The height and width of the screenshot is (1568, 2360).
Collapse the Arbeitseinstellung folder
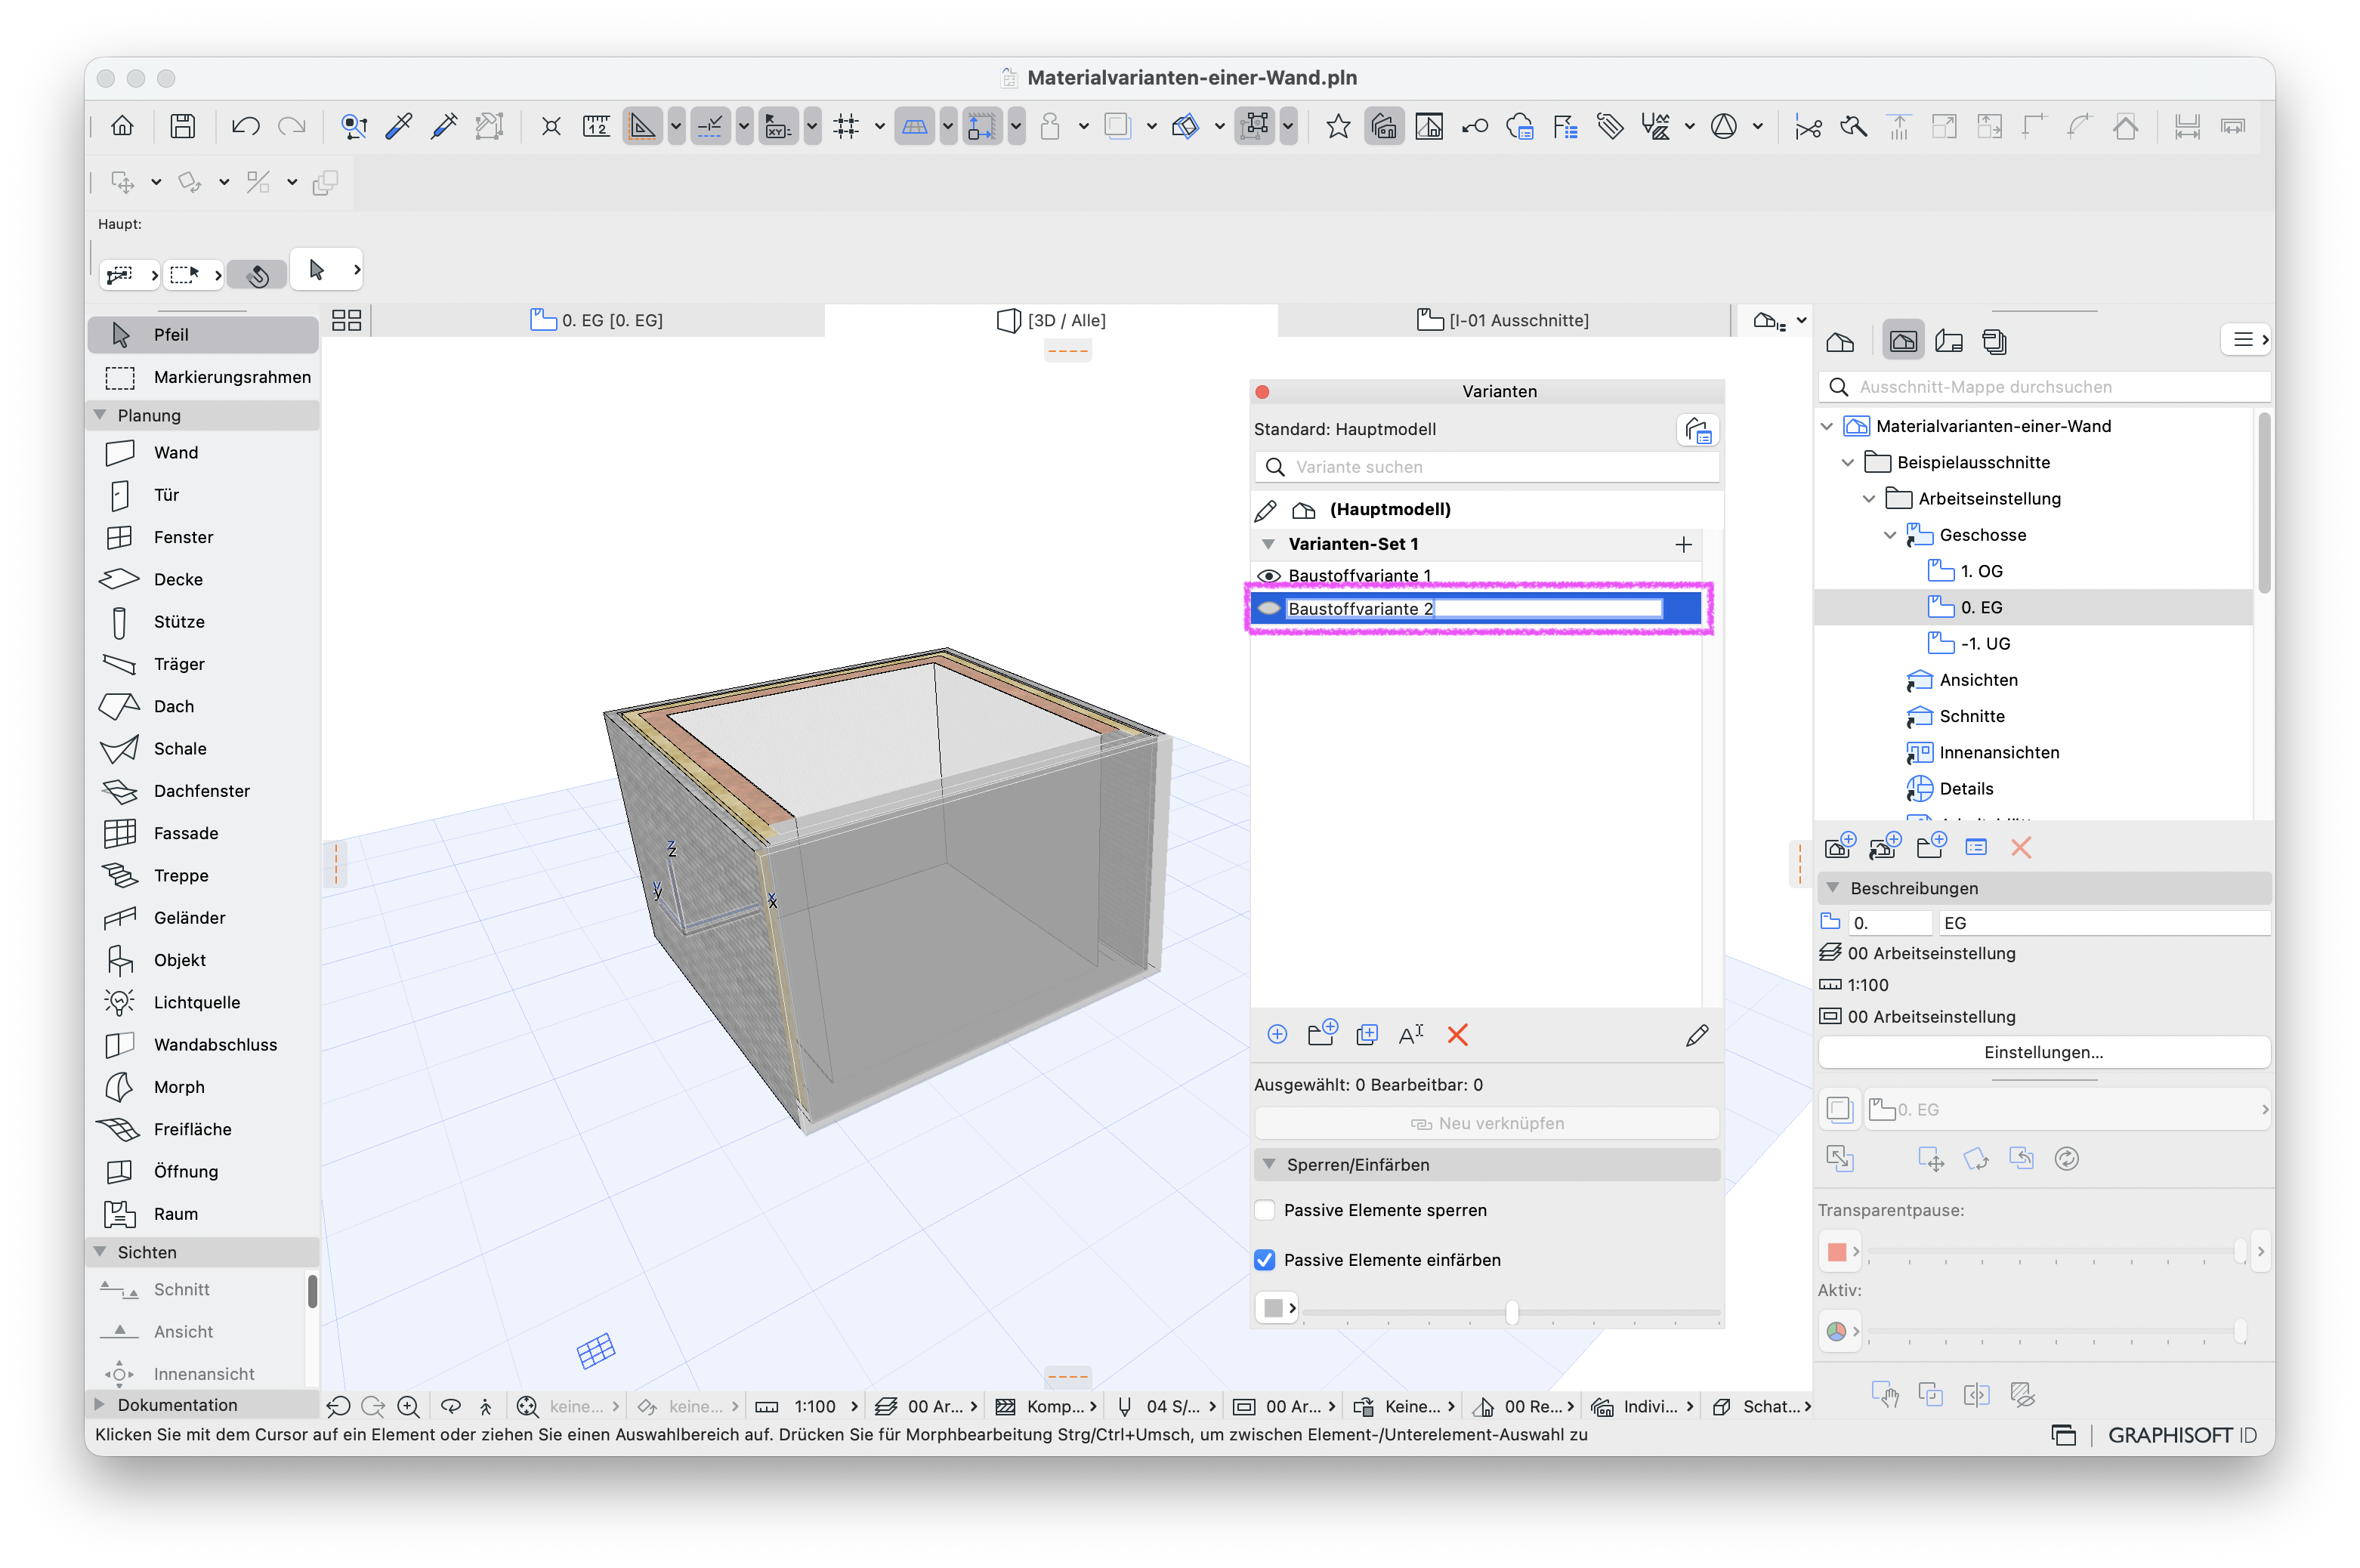click(1869, 499)
